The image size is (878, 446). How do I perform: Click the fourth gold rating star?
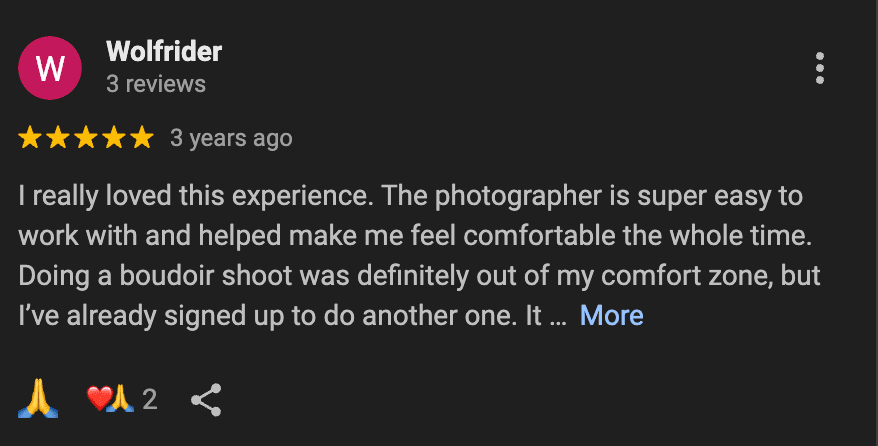[x=114, y=138]
